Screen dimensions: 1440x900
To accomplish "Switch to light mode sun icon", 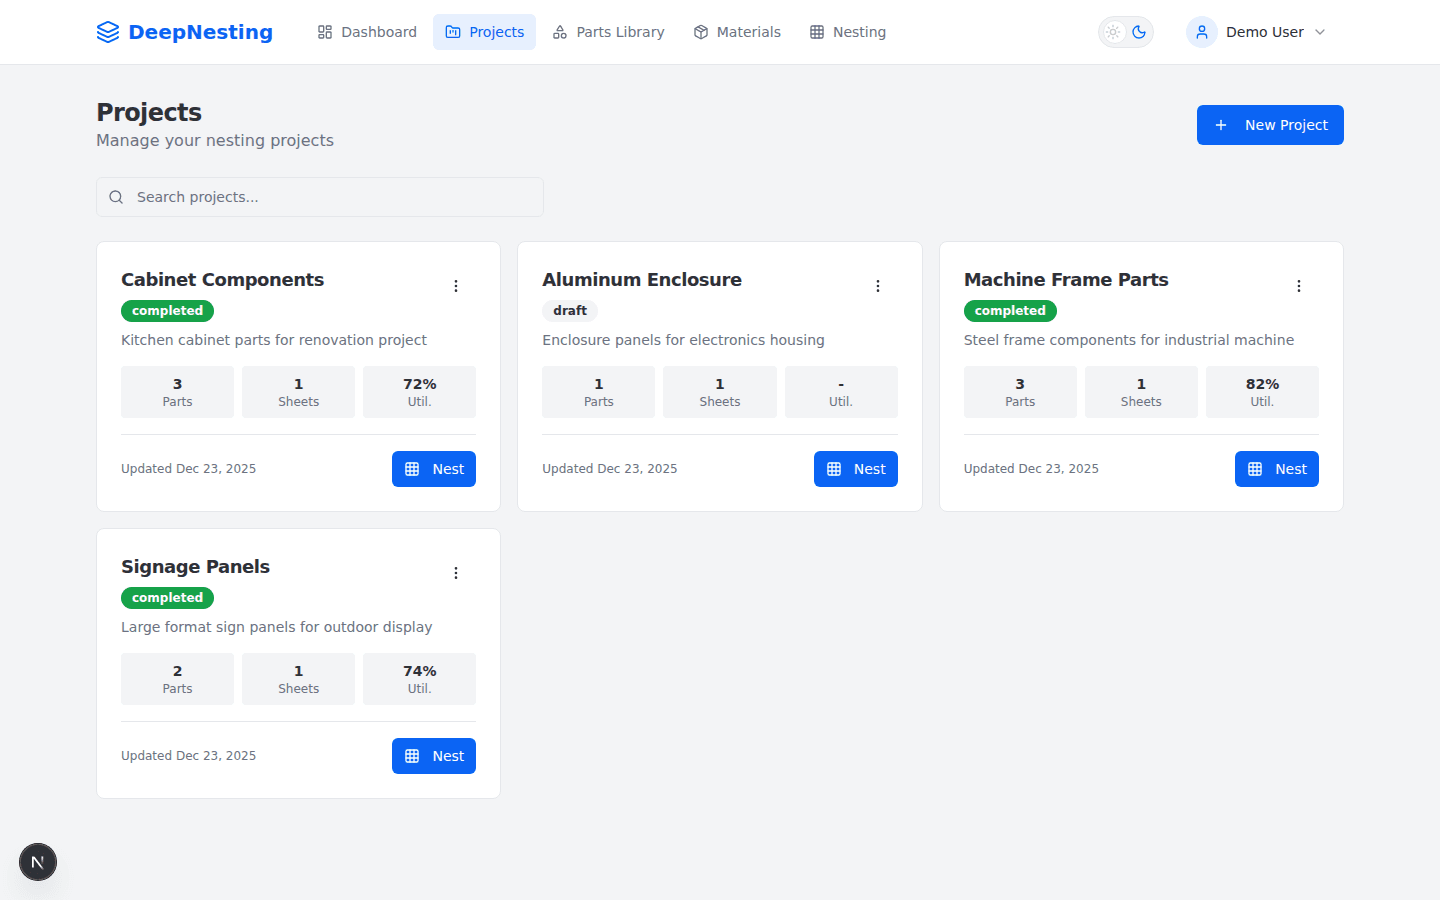I will (x=1113, y=32).
